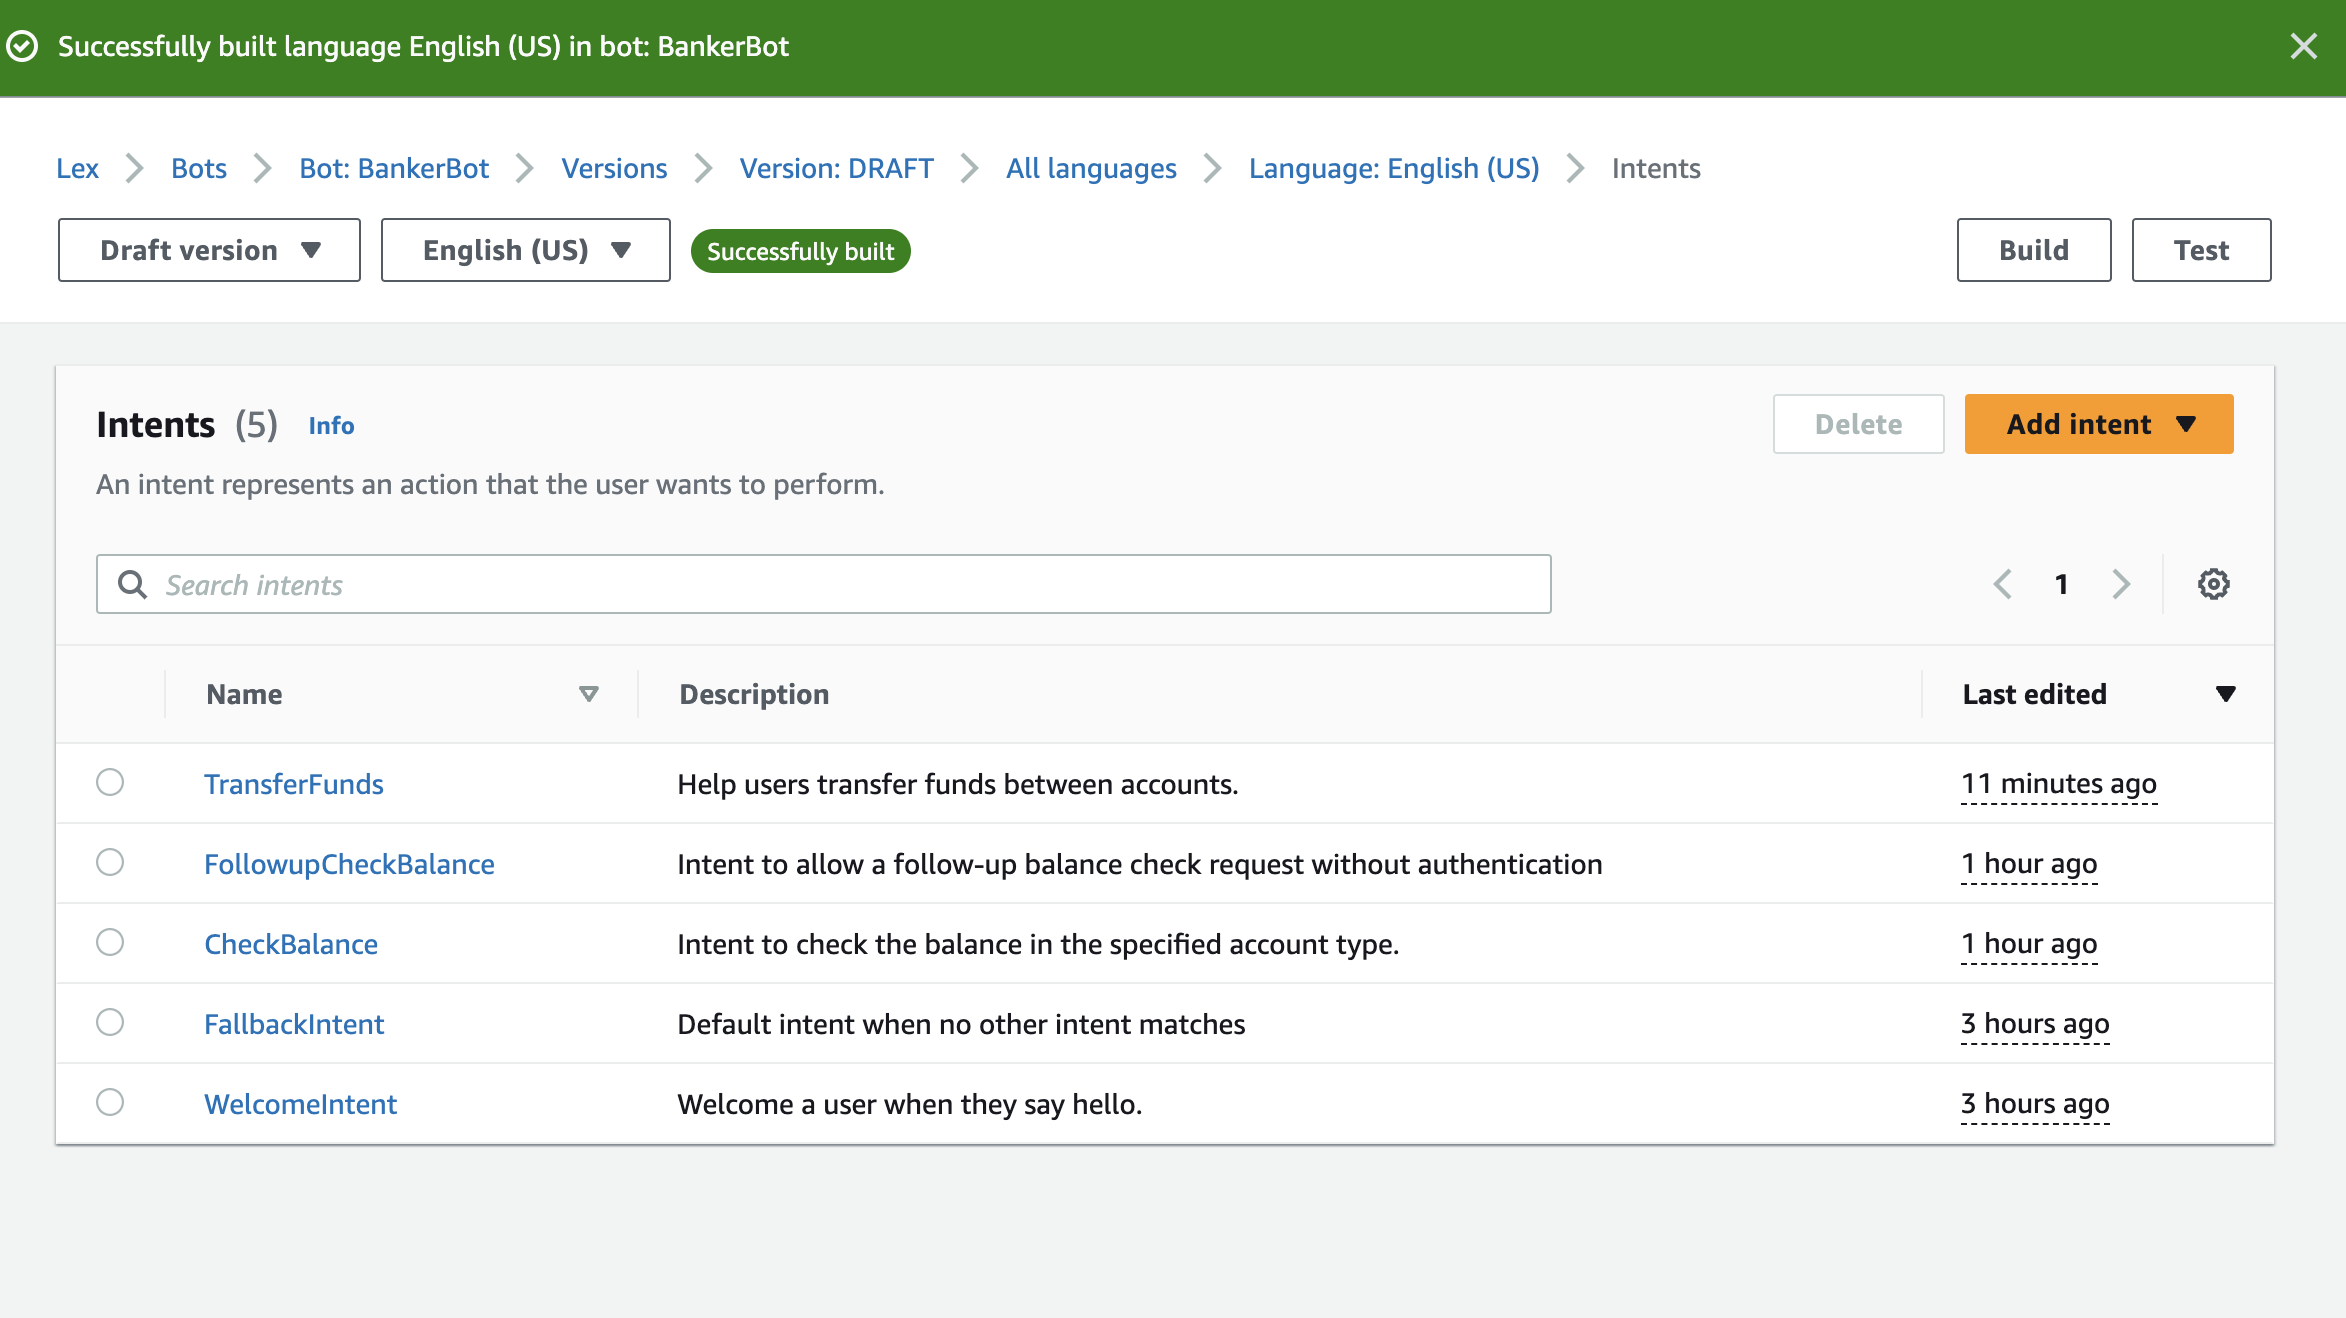Click the Last edited sort arrow
This screenshot has height=1318, width=2346.
(2225, 694)
